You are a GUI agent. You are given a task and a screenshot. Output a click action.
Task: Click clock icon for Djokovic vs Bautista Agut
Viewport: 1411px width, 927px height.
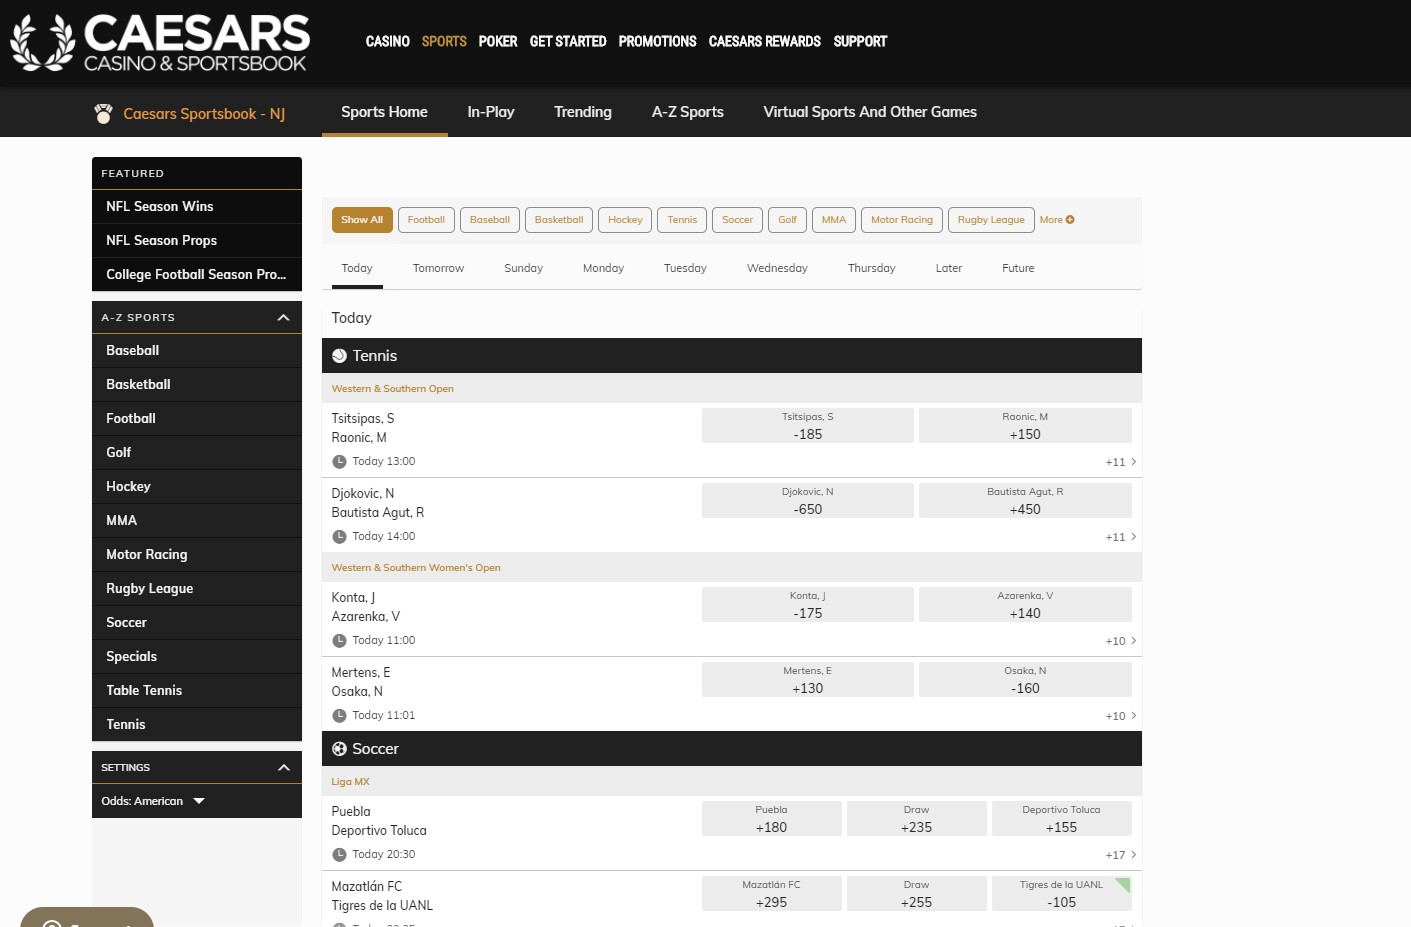(x=339, y=537)
